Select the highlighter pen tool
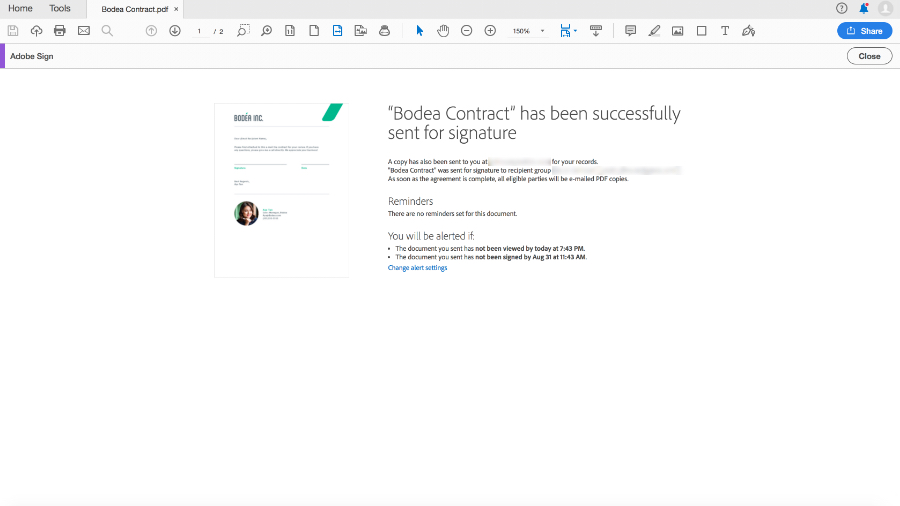The image size is (900, 506). point(654,31)
